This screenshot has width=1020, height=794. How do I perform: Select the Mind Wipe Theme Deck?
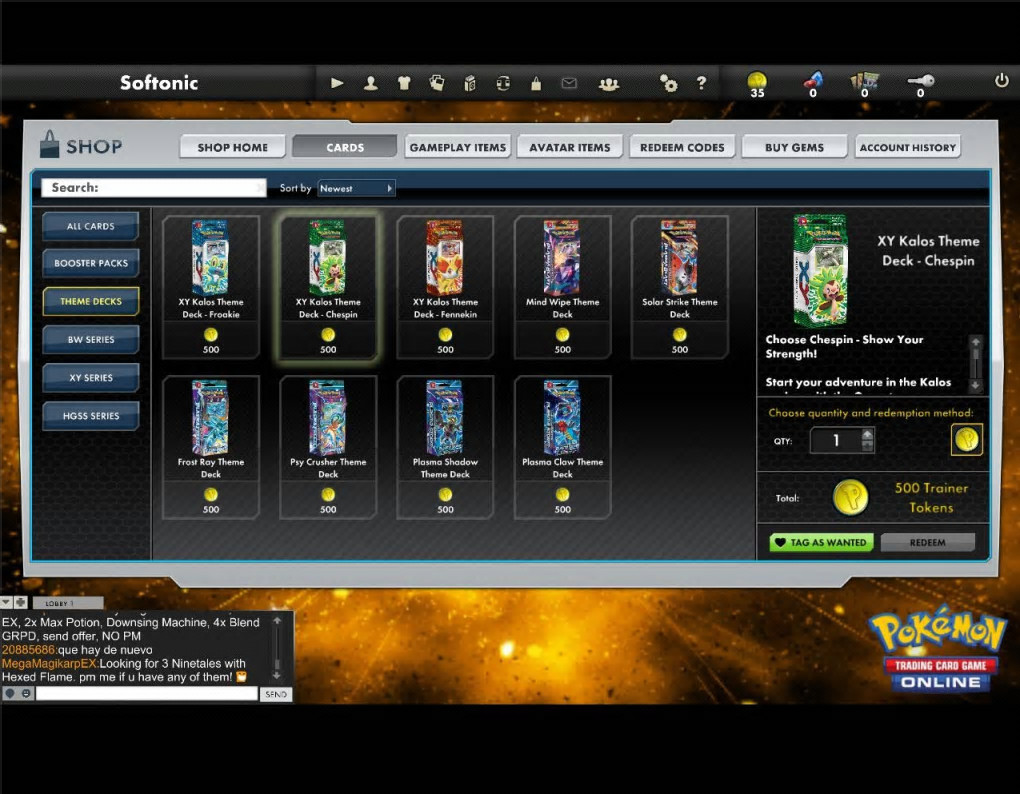click(562, 287)
